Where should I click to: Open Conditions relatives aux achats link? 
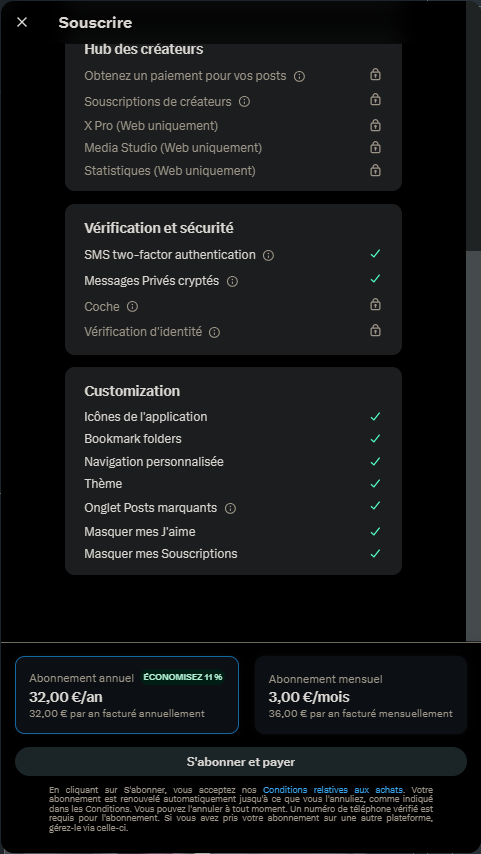[333, 790]
